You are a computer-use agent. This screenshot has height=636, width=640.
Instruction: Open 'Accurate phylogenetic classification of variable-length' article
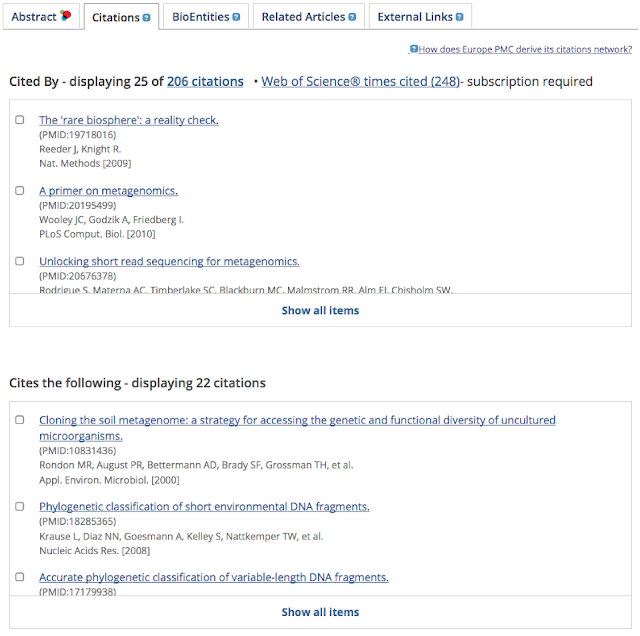pyautogui.click(x=213, y=577)
